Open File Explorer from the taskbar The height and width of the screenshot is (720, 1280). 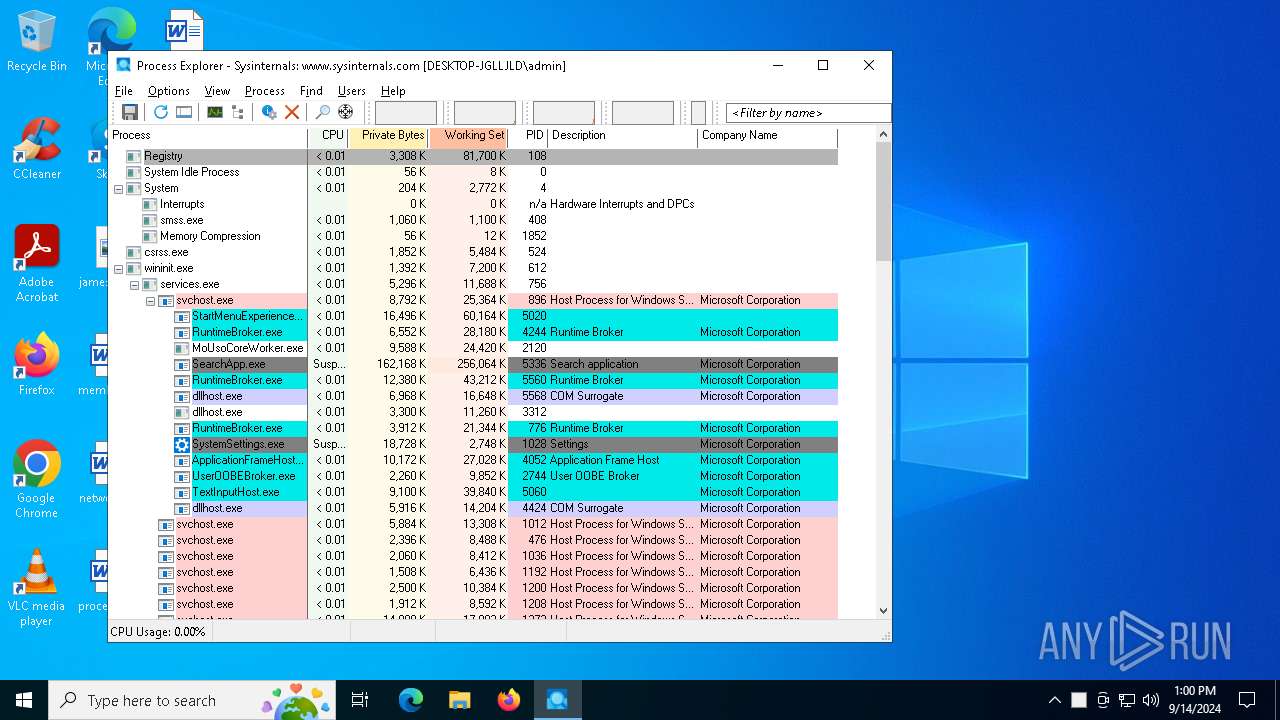tap(459, 700)
